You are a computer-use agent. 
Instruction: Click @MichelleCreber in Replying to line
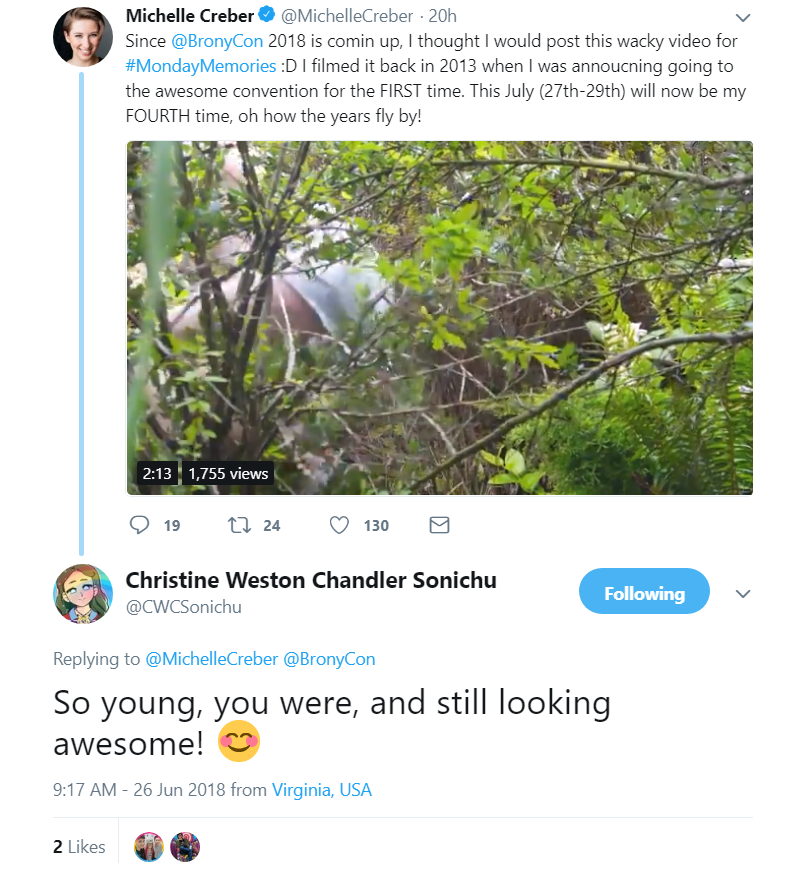pos(212,659)
